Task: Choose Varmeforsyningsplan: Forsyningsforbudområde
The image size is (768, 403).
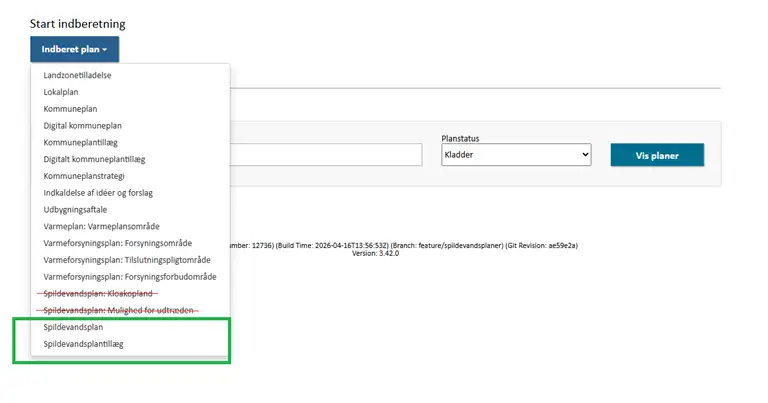Action: [x=129, y=276]
